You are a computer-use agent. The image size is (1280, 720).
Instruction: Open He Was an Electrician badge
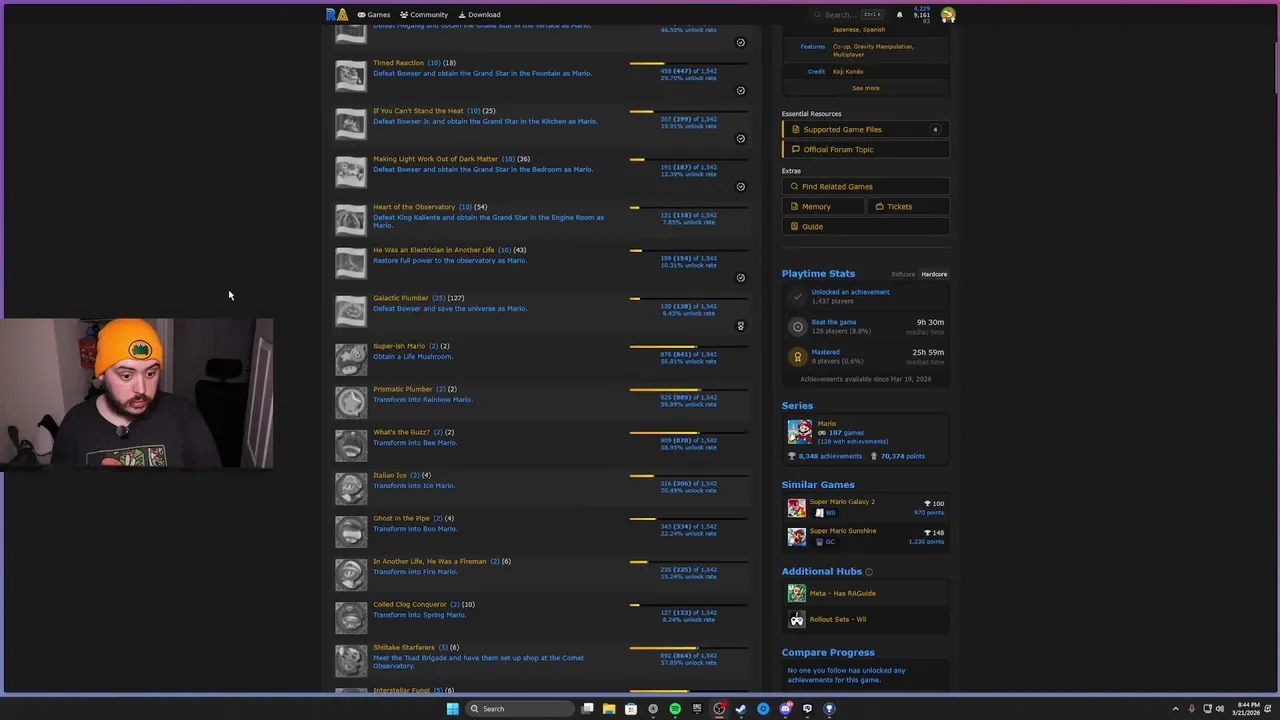pyautogui.click(x=350, y=263)
